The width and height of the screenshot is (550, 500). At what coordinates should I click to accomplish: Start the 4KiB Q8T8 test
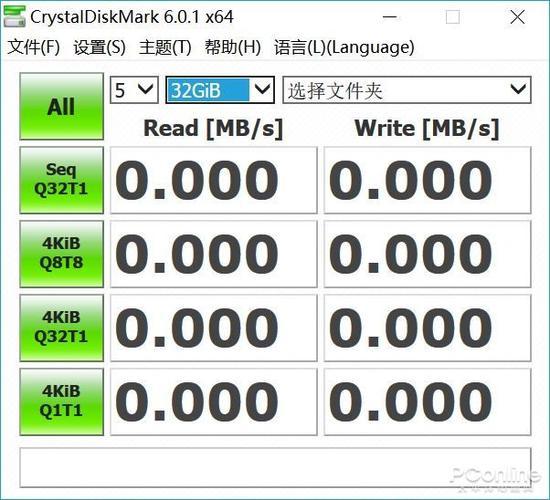(61, 254)
